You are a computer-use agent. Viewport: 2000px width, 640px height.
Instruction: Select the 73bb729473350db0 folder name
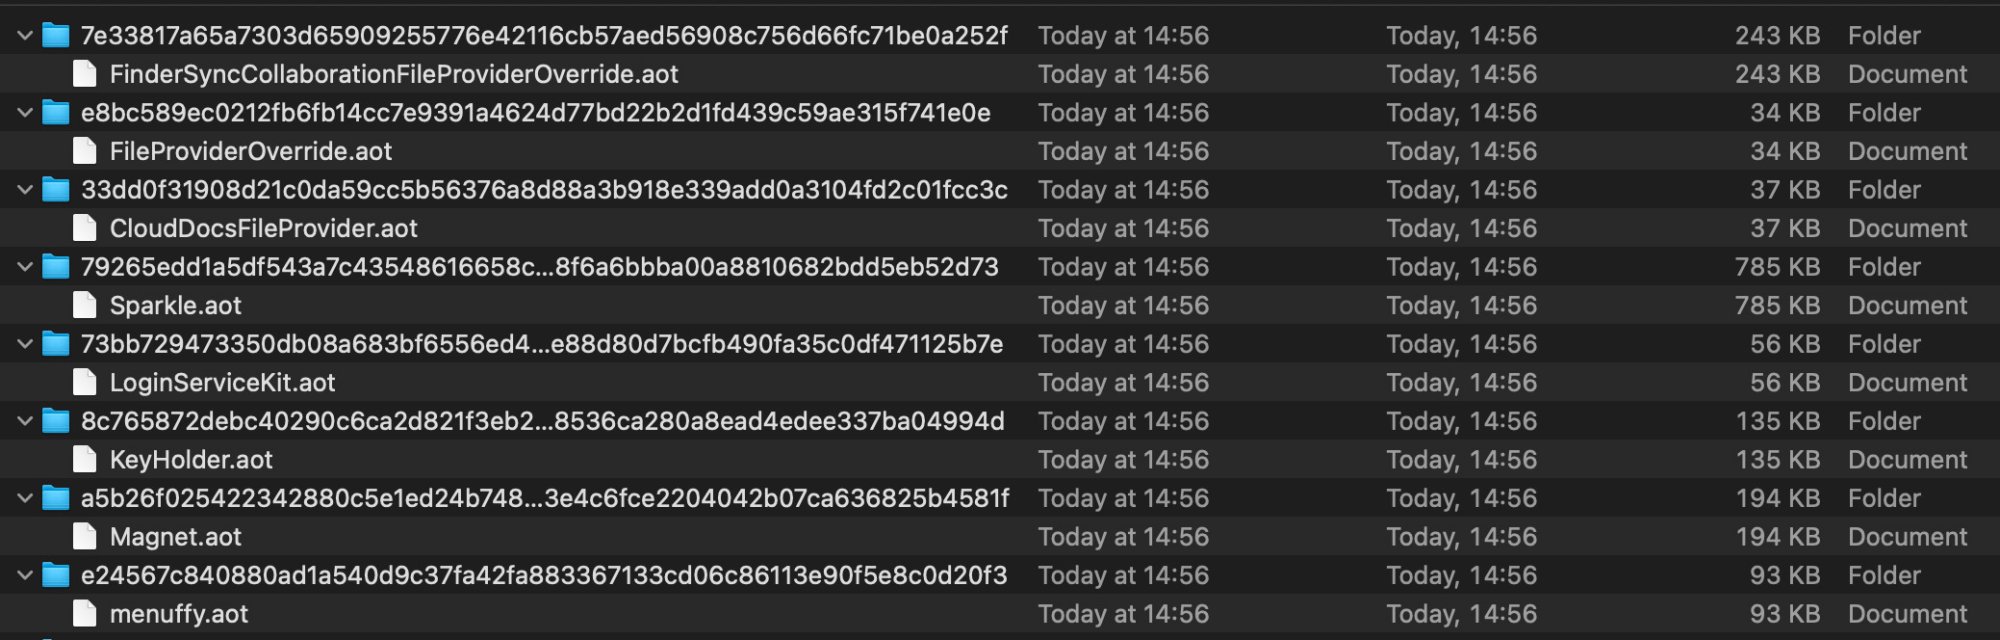(541, 344)
